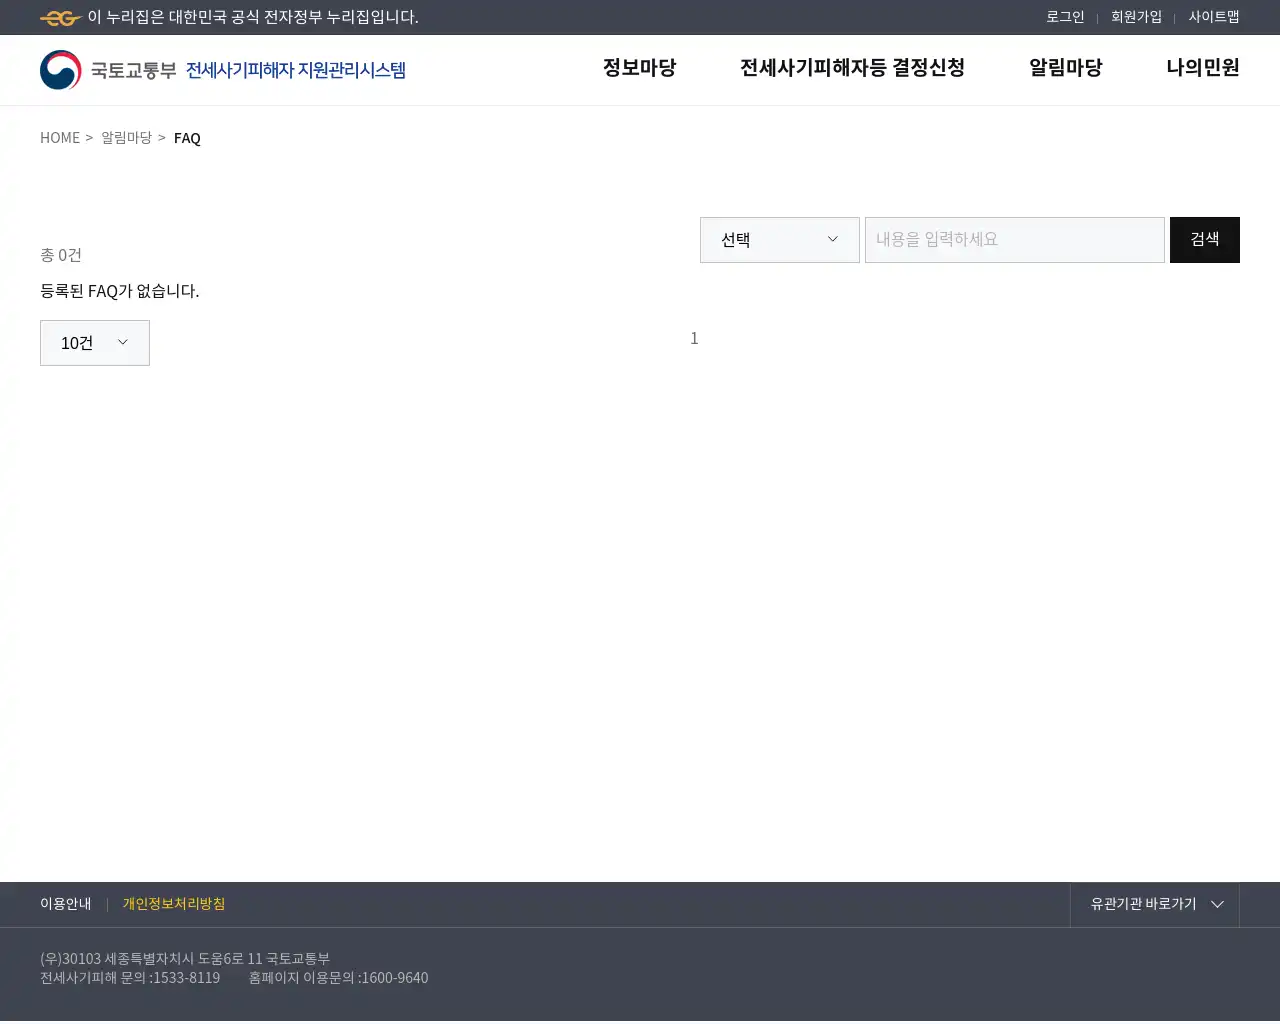Click the footer address line 세종특별자치시 도움6로 11

coord(185,958)
